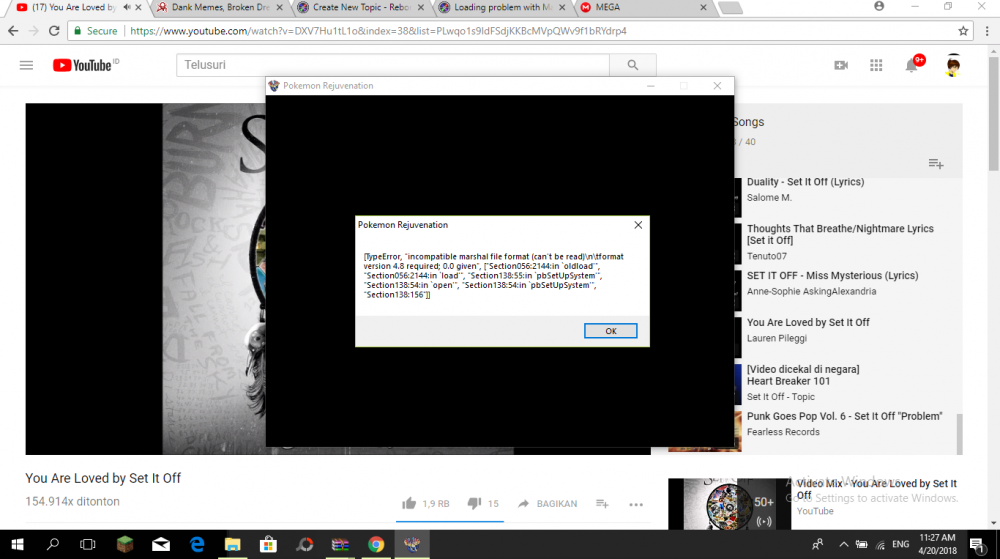
Task: Reload the page in Chrome
Action: tap(54, 31)
